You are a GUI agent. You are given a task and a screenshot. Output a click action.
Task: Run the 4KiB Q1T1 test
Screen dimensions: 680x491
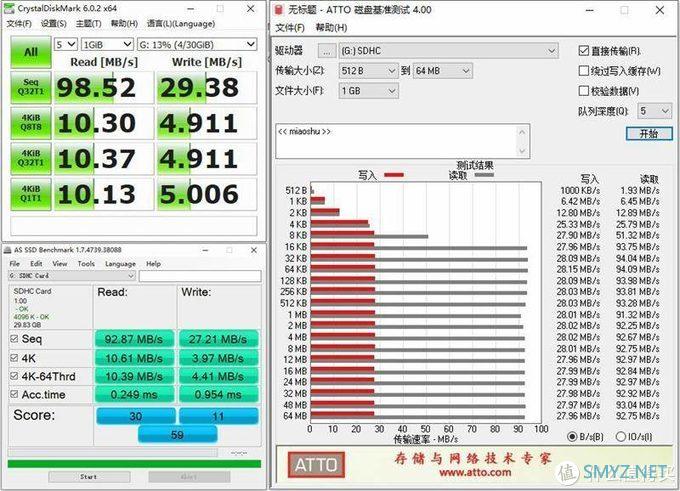click(31, 194)
